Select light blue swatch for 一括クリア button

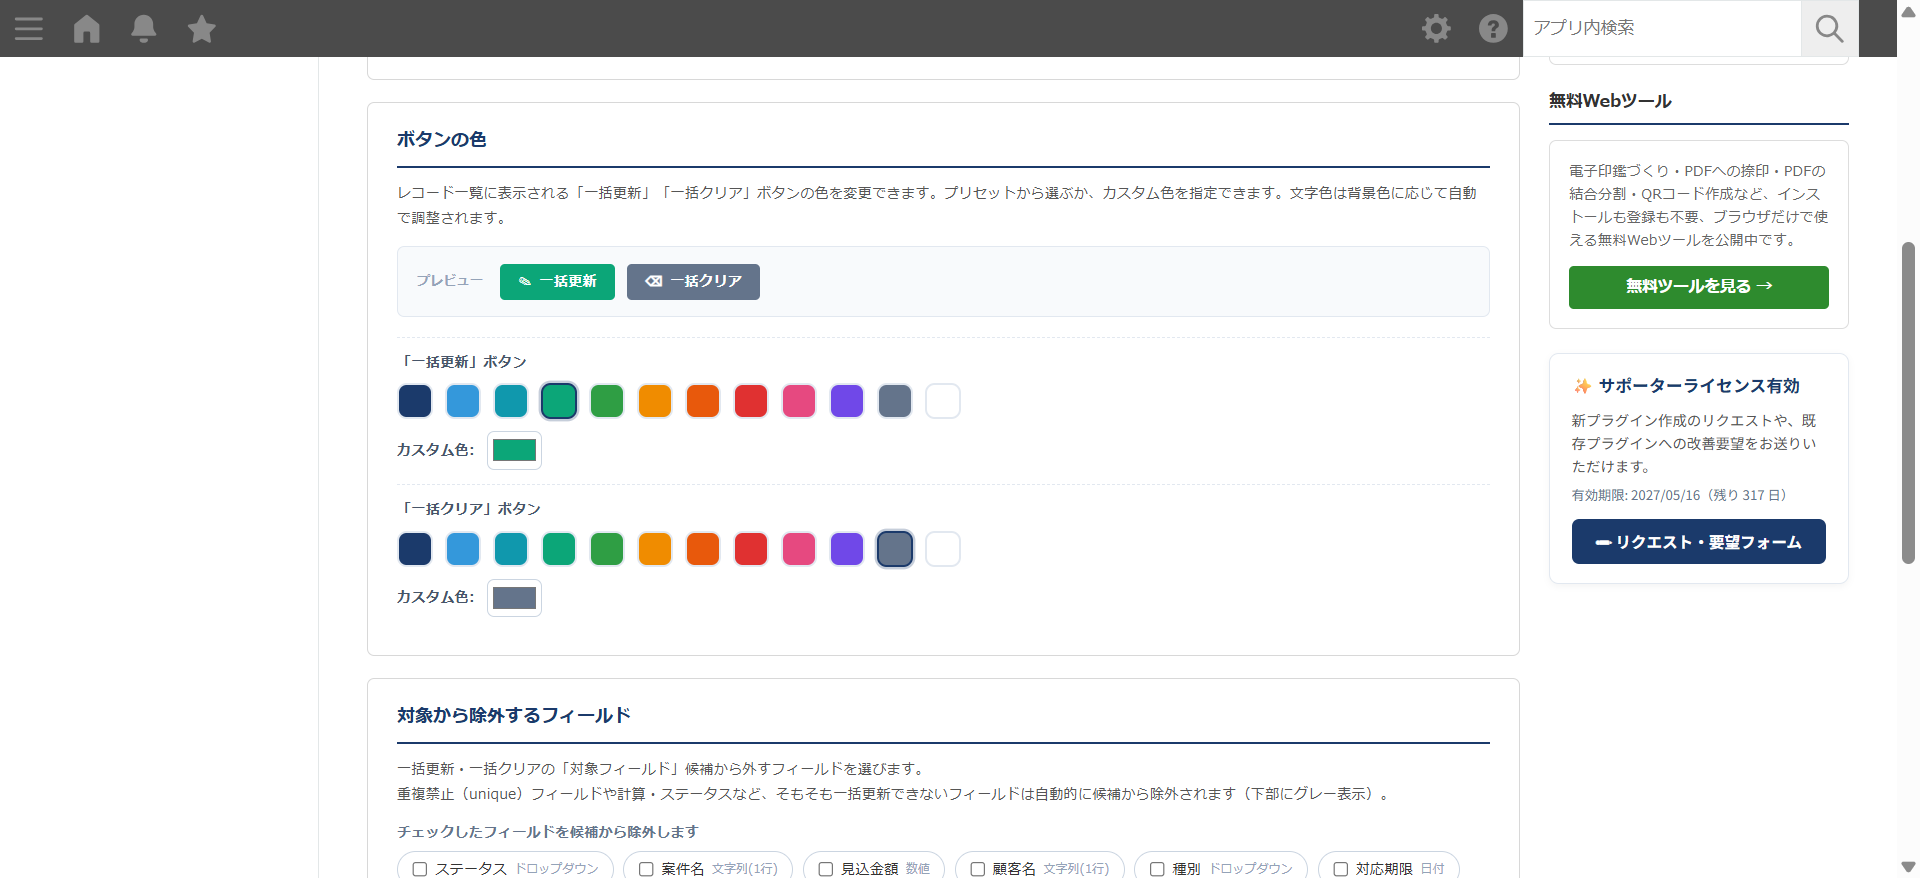pyautogui.click(x=463, y=549)
